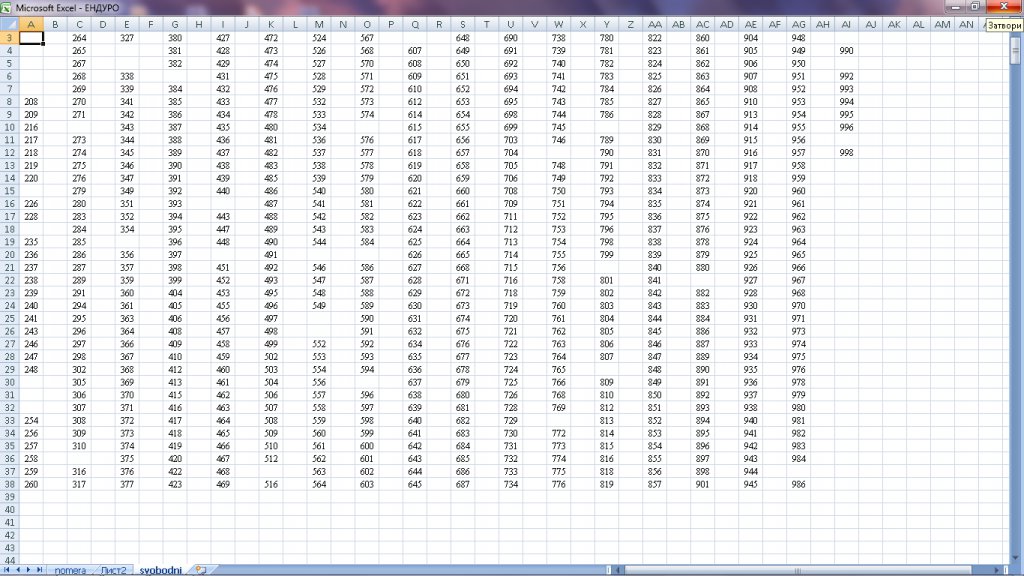Show the next sheet tab arrow

click(x=28, y=570)
